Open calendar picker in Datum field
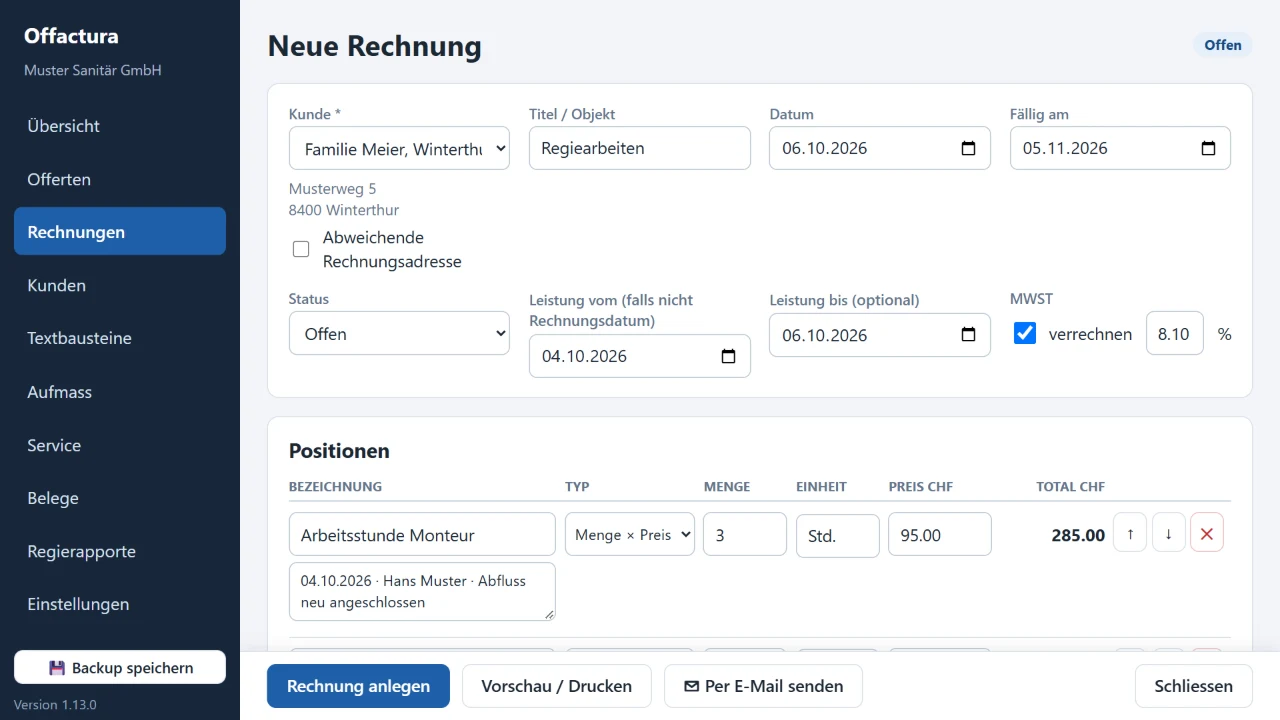 coord(968,148)
